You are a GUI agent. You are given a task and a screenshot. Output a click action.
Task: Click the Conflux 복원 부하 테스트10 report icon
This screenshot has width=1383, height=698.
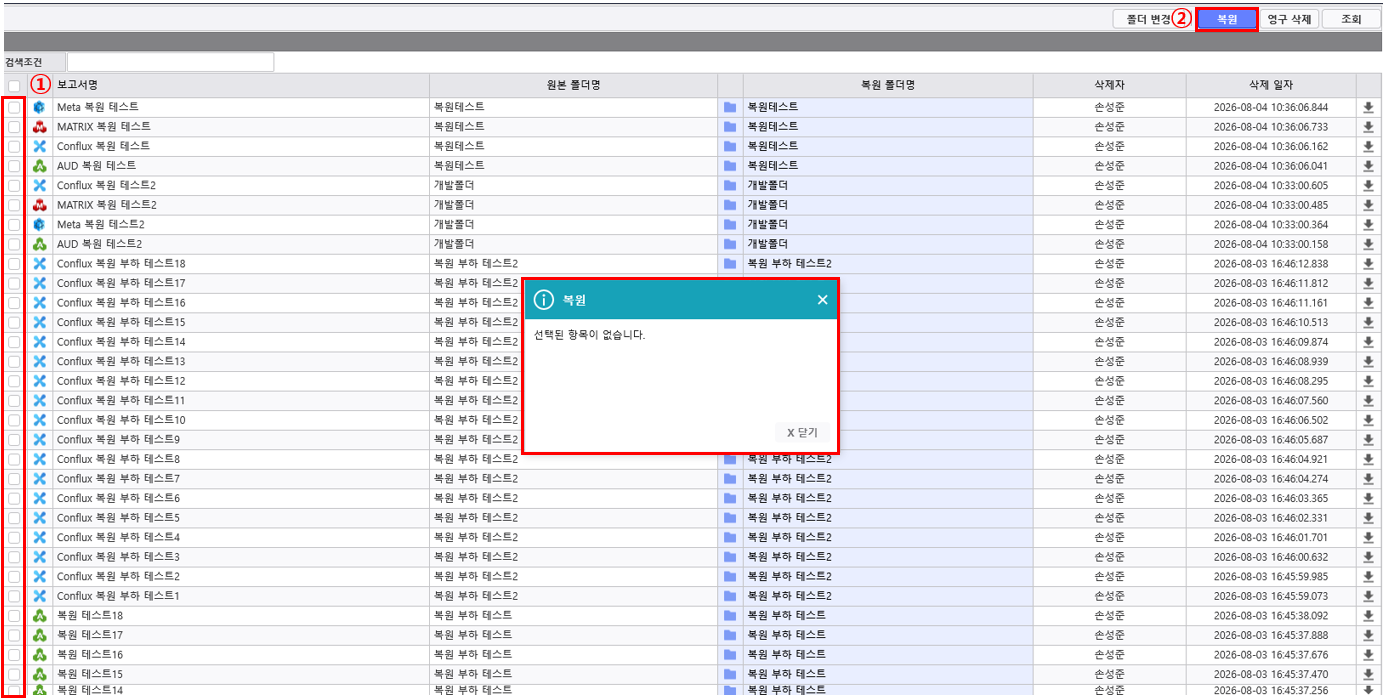click(40, 420)
